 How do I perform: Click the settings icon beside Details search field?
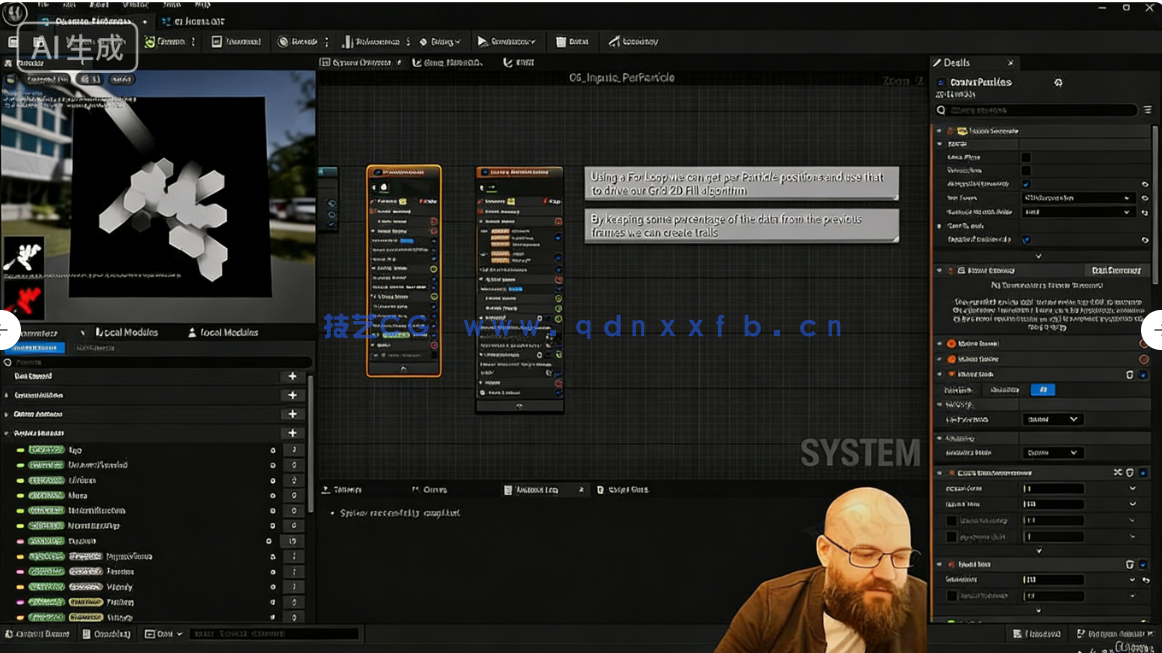tap(1147, 110)
